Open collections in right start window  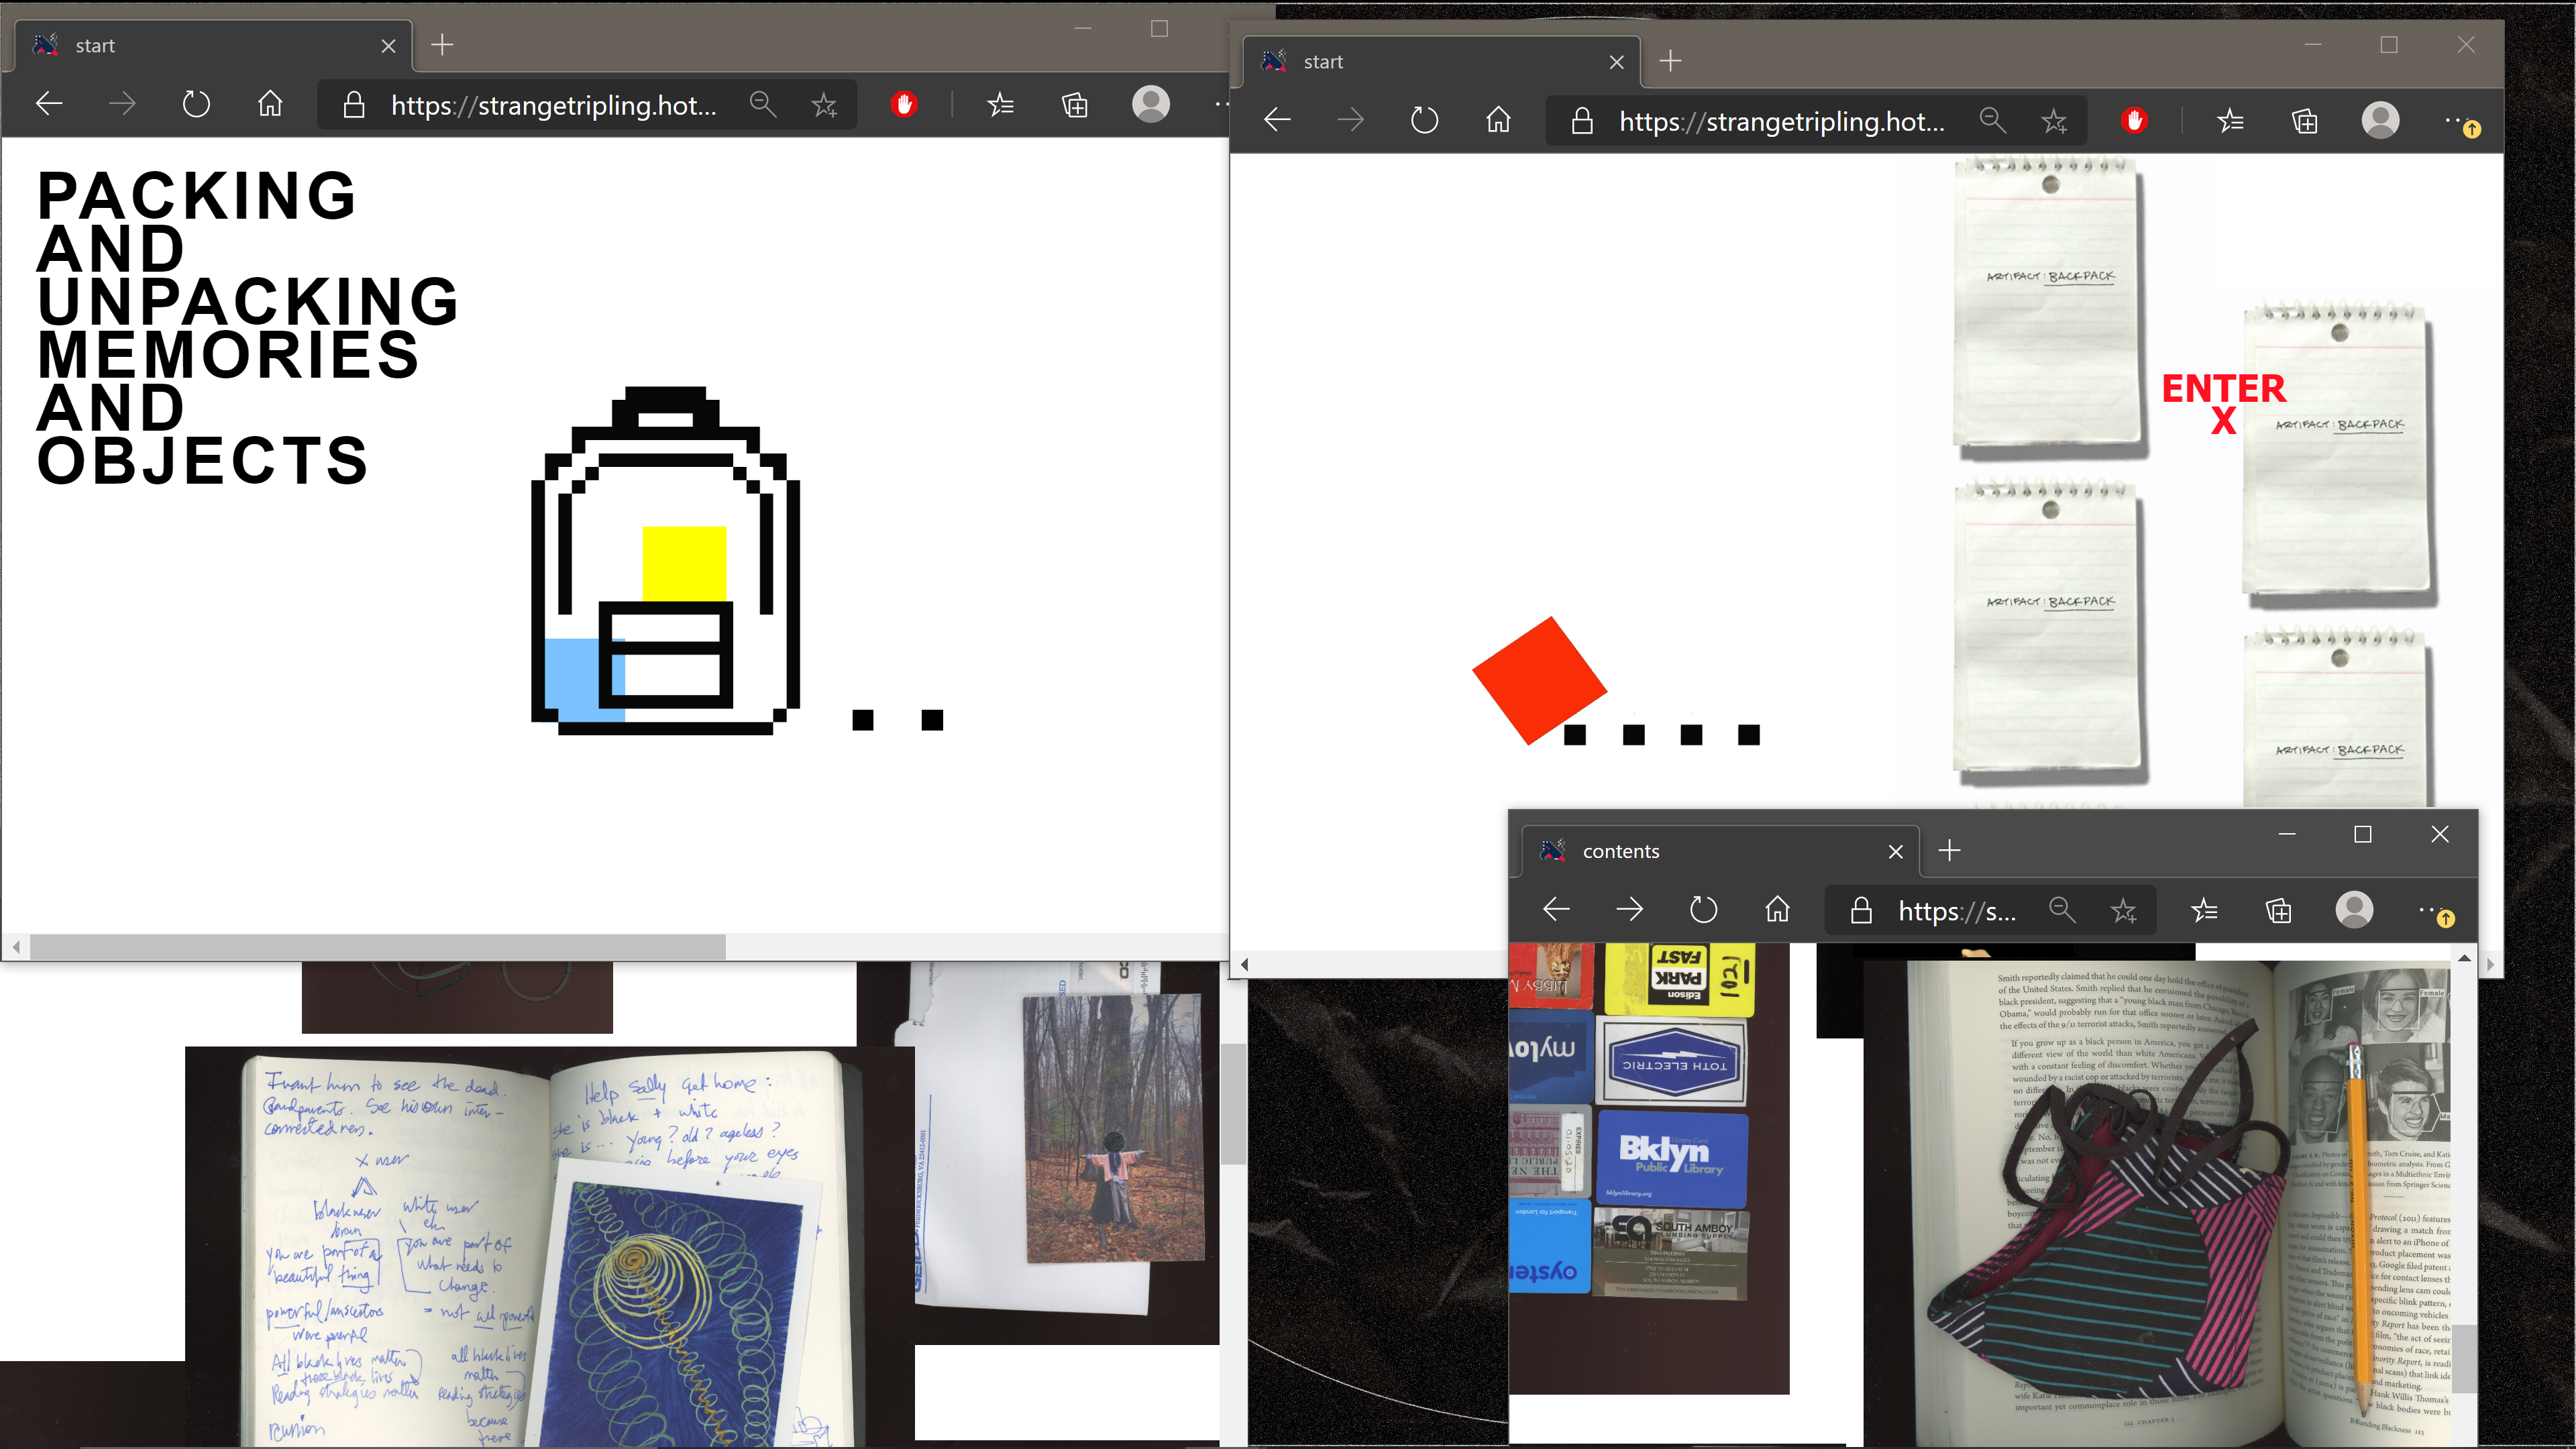[2305, 122]
